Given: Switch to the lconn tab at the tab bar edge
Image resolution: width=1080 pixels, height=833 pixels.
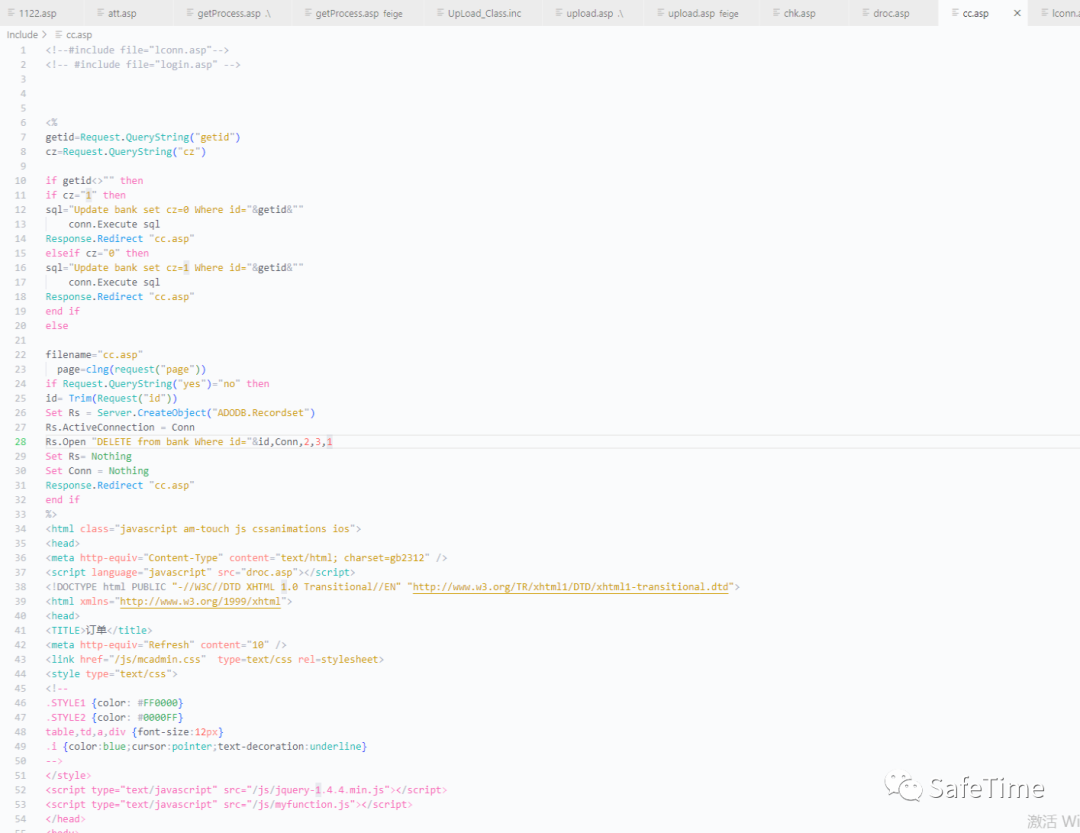Looking at the screenshot, I should tap(1059, 13).
